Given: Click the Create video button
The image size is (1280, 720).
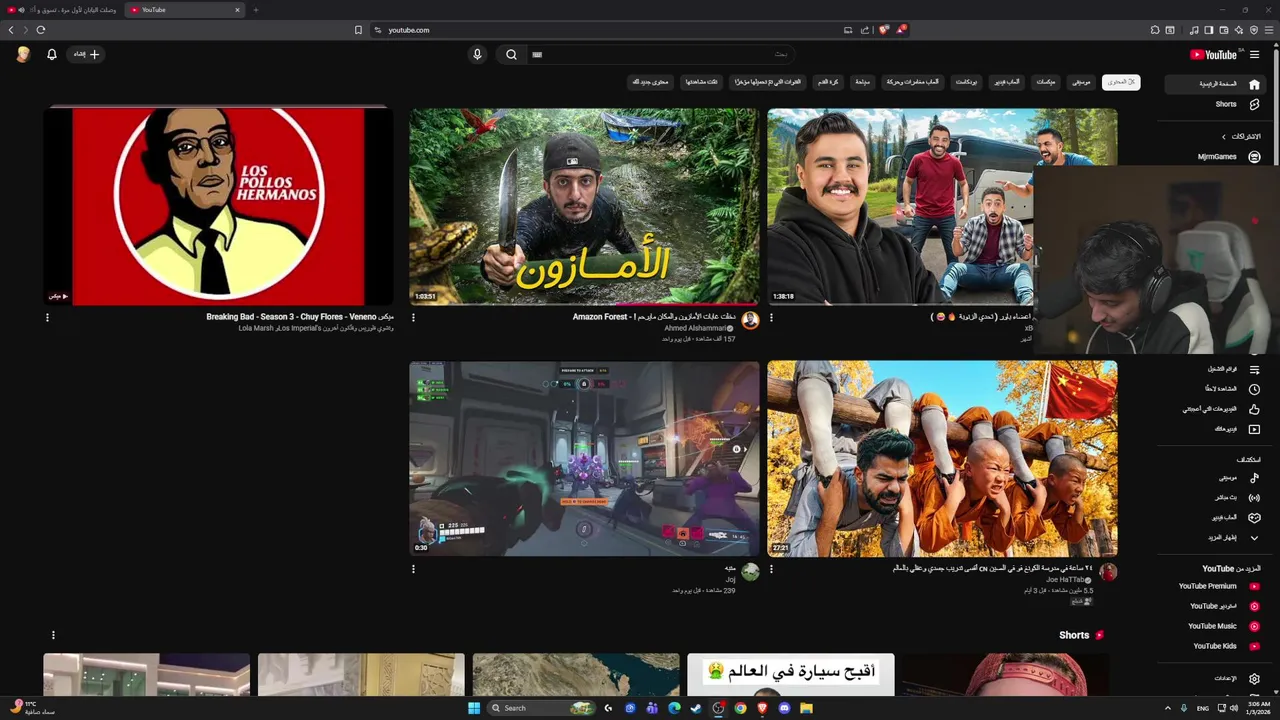Looking at the screenshot, I should click(x=86, y=55).
